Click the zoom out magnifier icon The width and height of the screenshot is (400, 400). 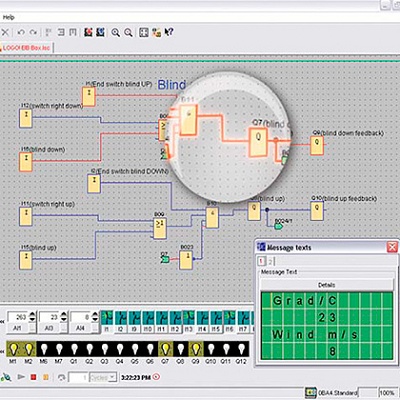tap(128, 32)
